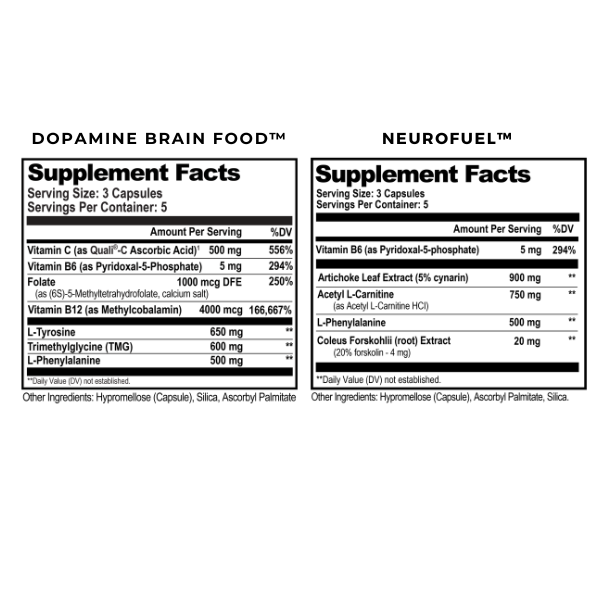Click Supplement Facts heading in Neurofuel panel
Image resolution: width=600 pixels, height=600 pixels.
423,174
